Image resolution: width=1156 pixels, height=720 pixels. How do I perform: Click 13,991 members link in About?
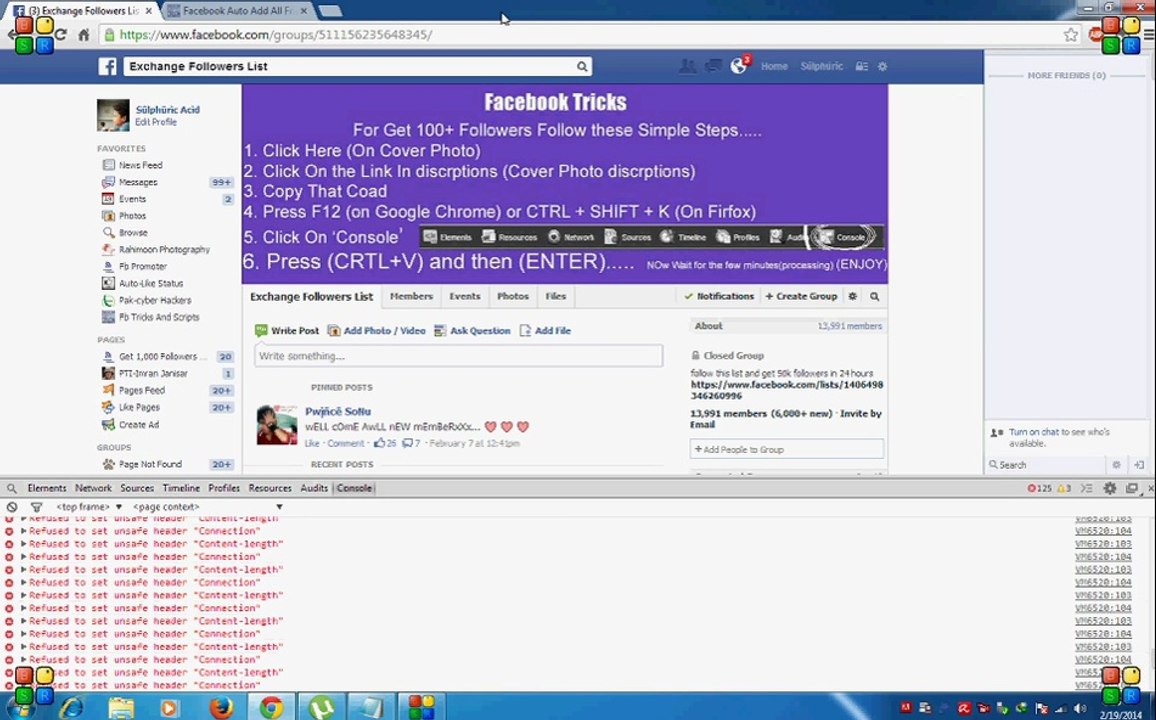click(849, 326)
